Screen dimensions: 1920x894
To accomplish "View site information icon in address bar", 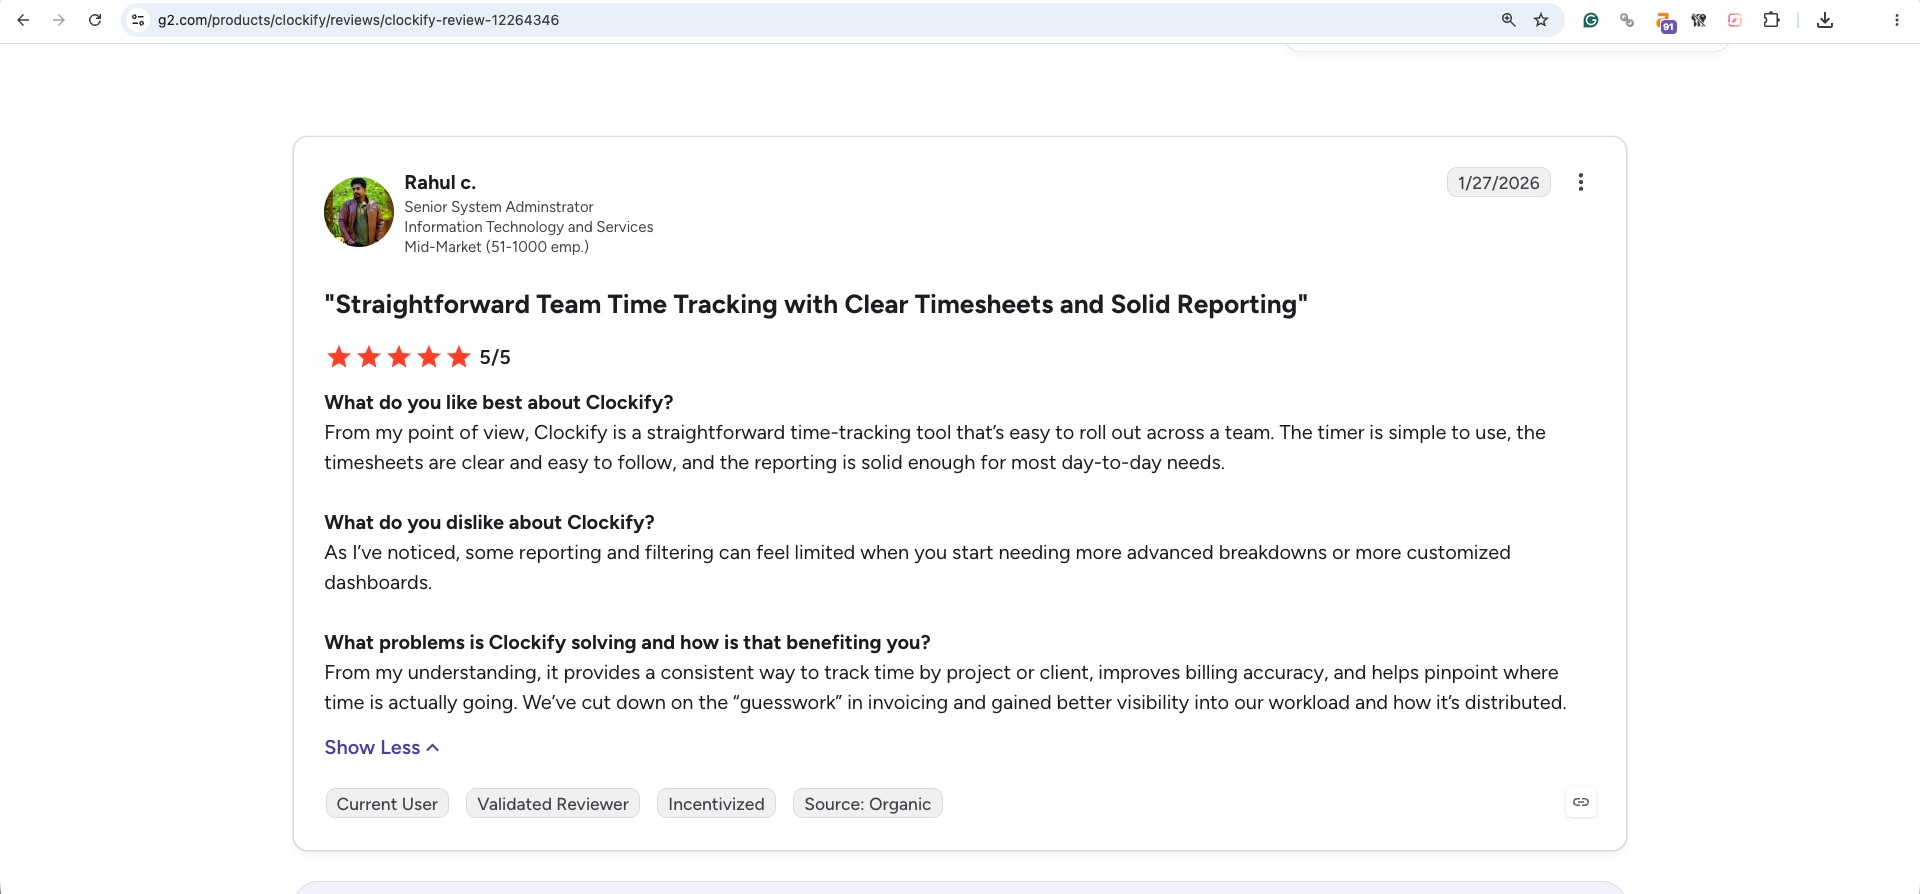I will pyautogui.click(x=138, y=20).
